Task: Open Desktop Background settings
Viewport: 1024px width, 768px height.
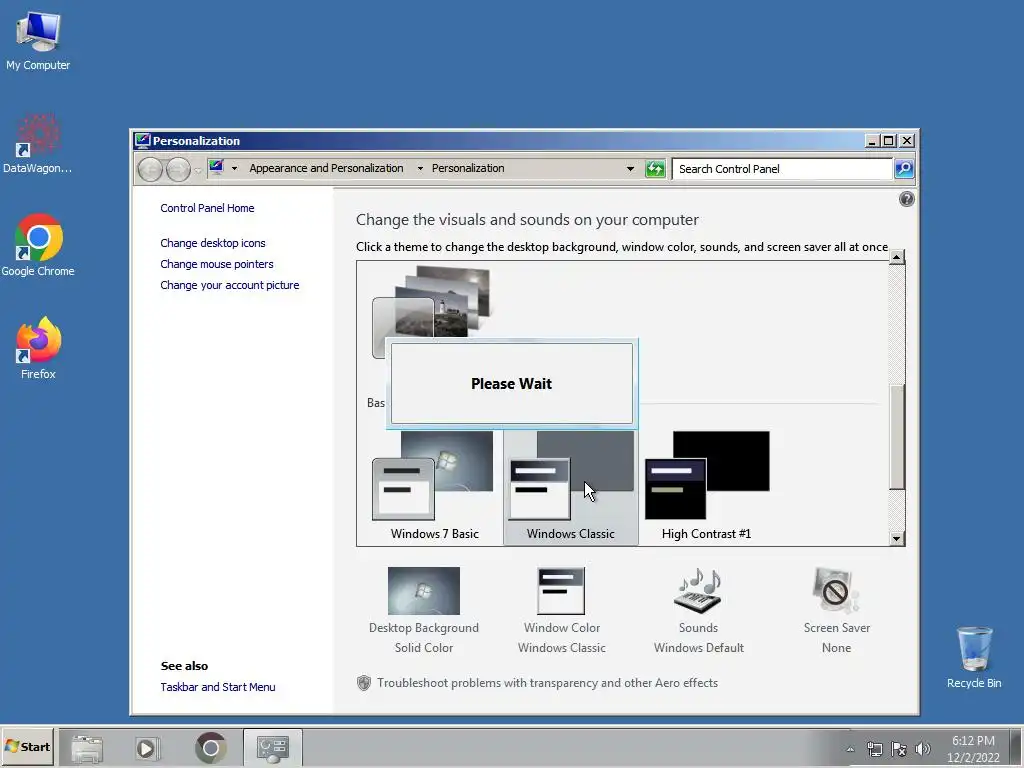Action: click(x=423, y=611)
